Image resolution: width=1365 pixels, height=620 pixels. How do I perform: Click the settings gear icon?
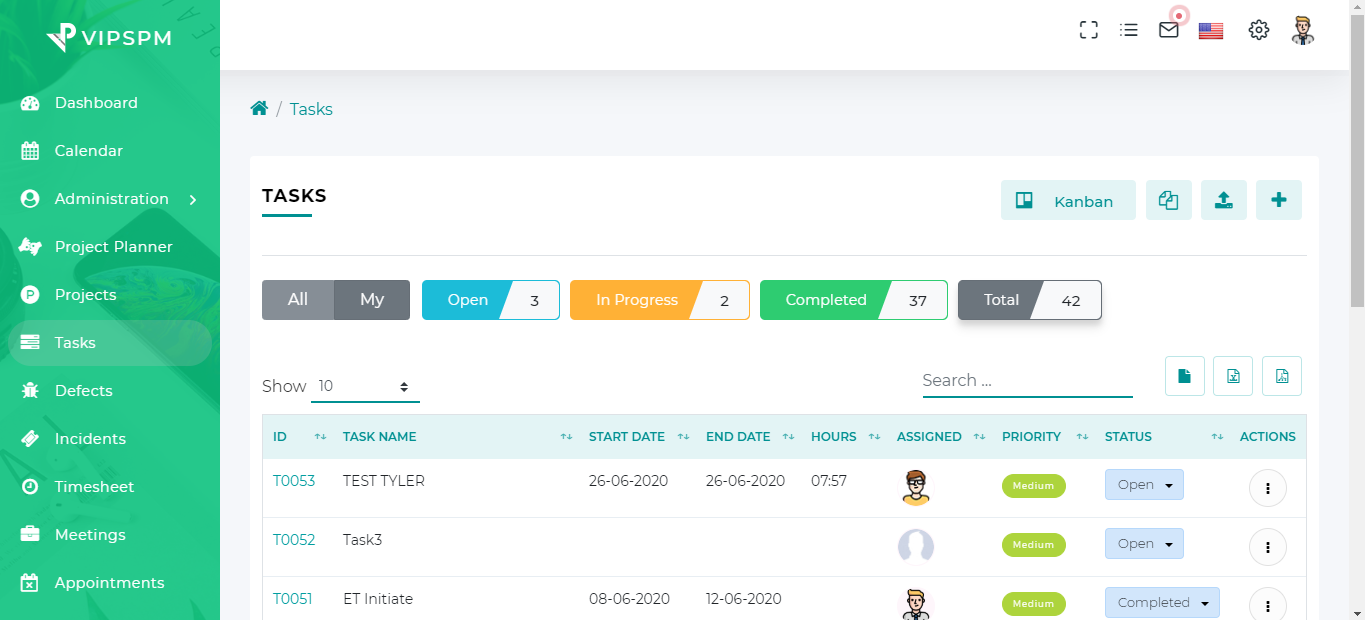click(x=1258, y=30)
